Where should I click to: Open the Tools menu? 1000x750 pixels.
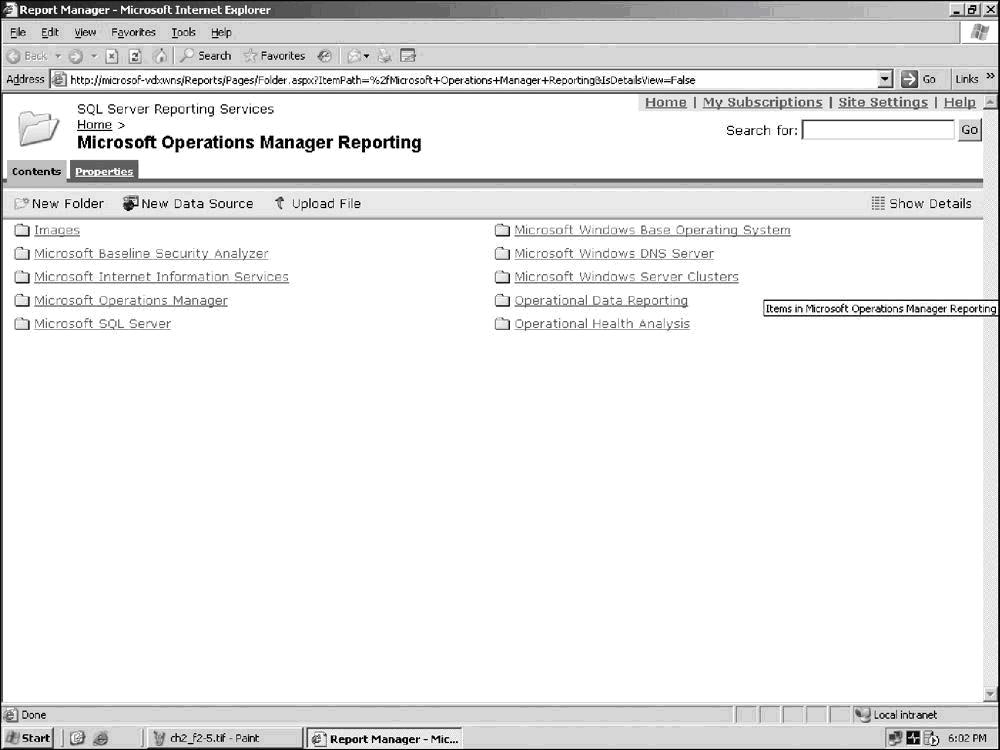[183, 32]
